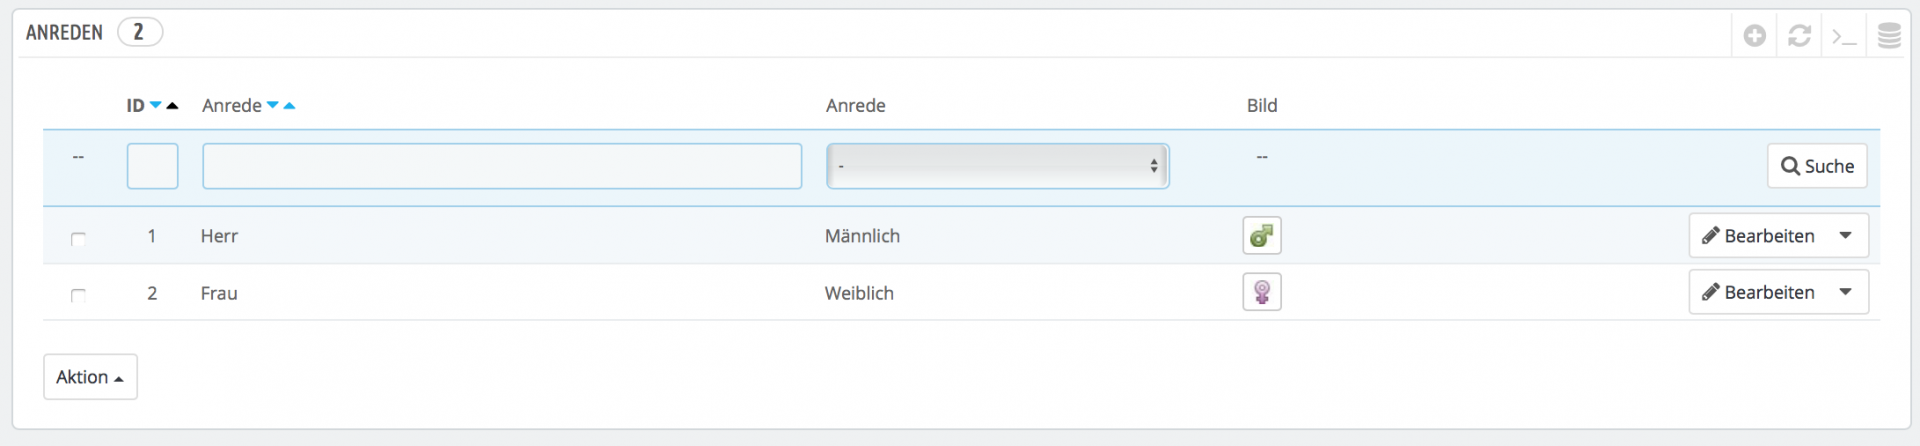Expand Bearbeiten options arrow for Frau
This screenshot has width=1920, height=446.
1846,292
